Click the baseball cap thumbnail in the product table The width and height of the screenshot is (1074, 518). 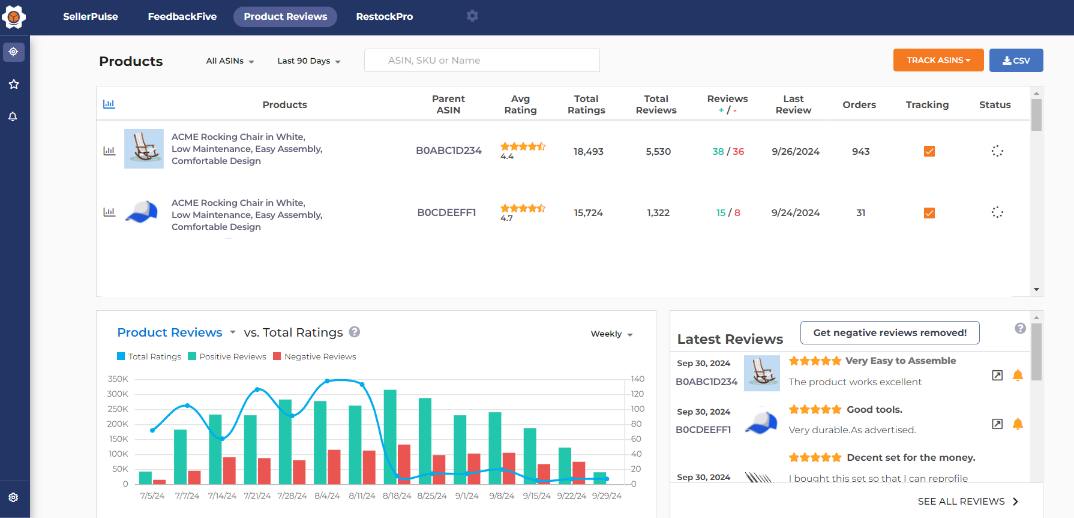[142, 212]
